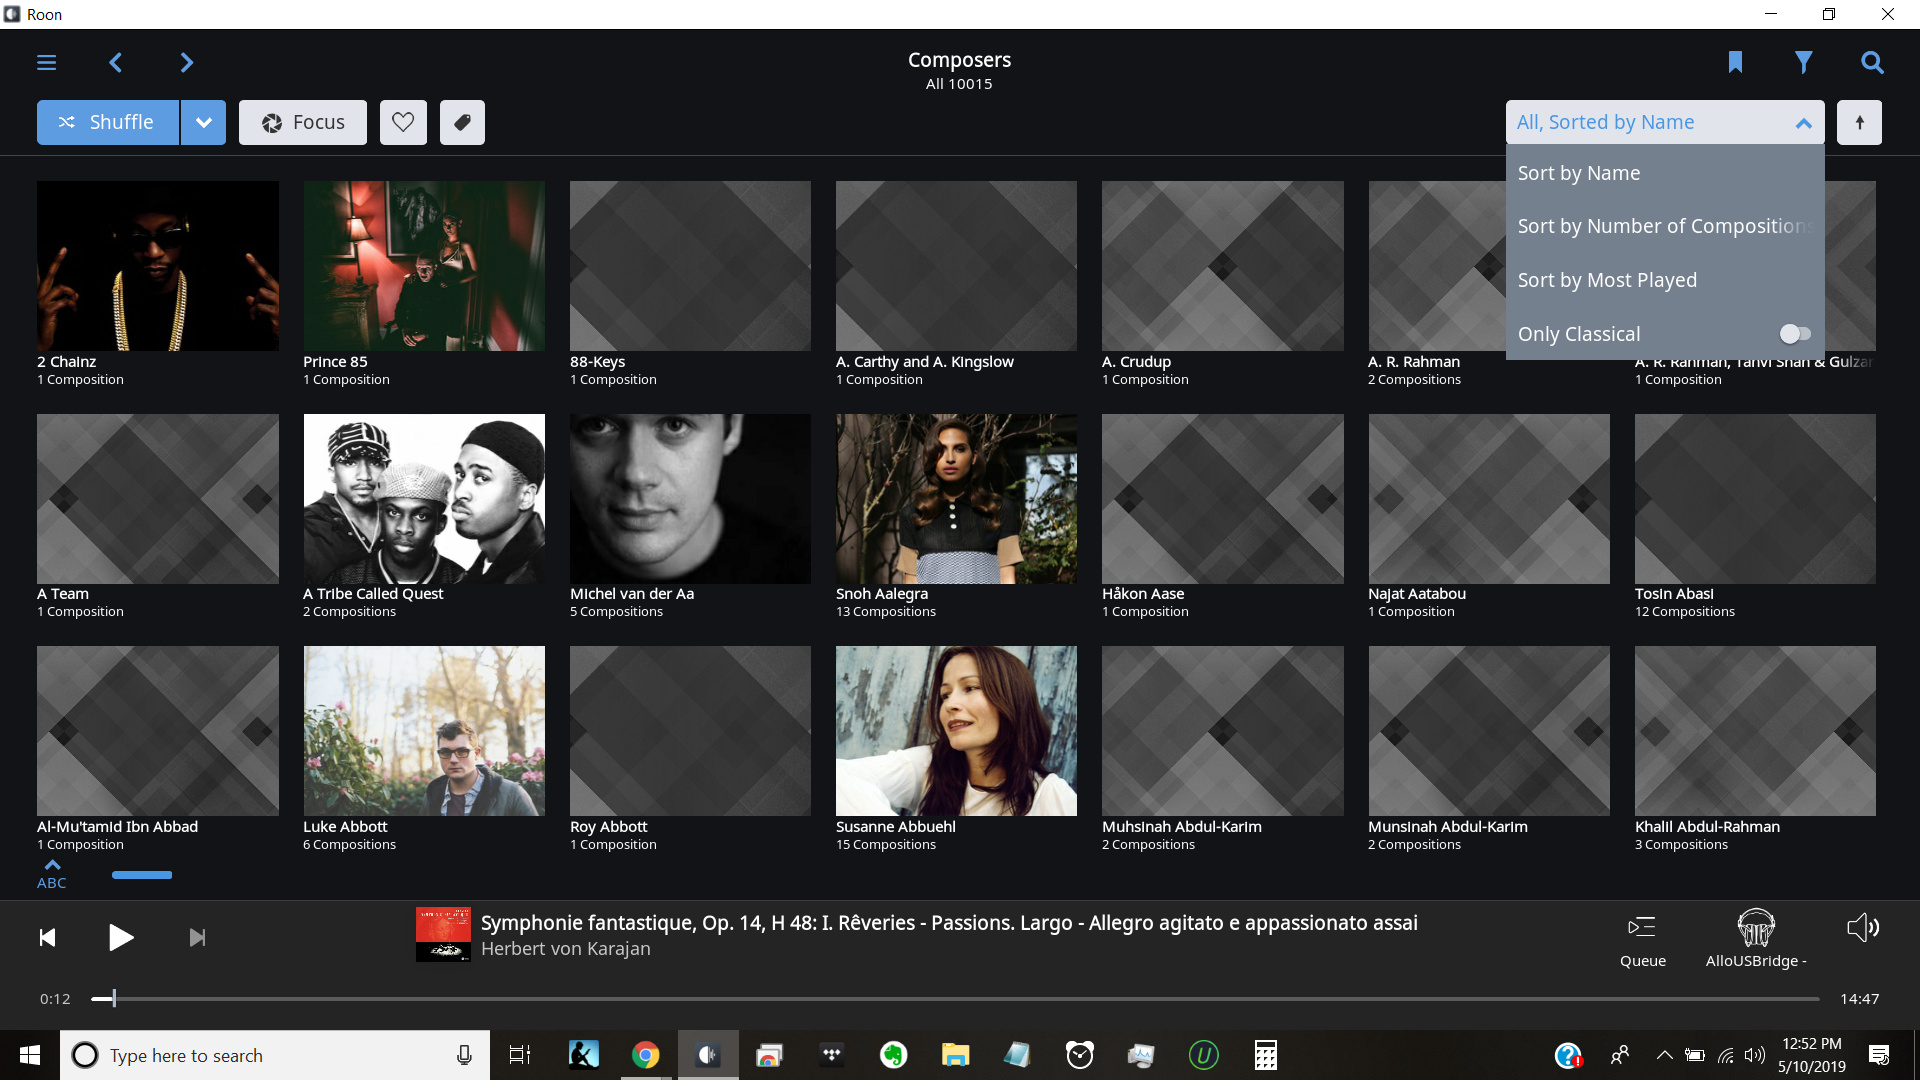Open the search magnifier icon
The image size is (1920, 1080).
[1872, 63]
